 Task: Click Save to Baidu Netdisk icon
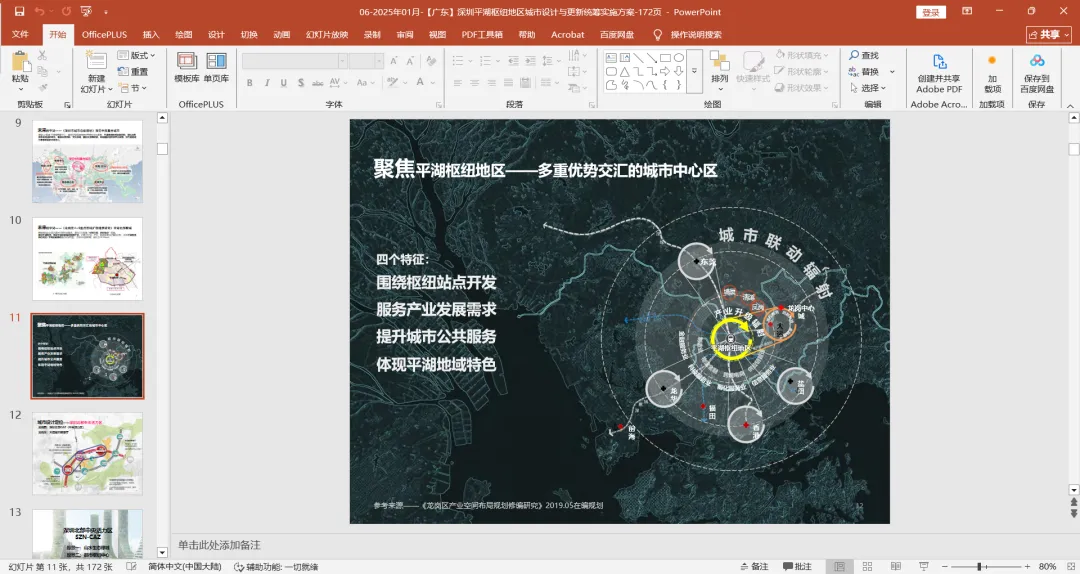click(x=1037, y=61)
